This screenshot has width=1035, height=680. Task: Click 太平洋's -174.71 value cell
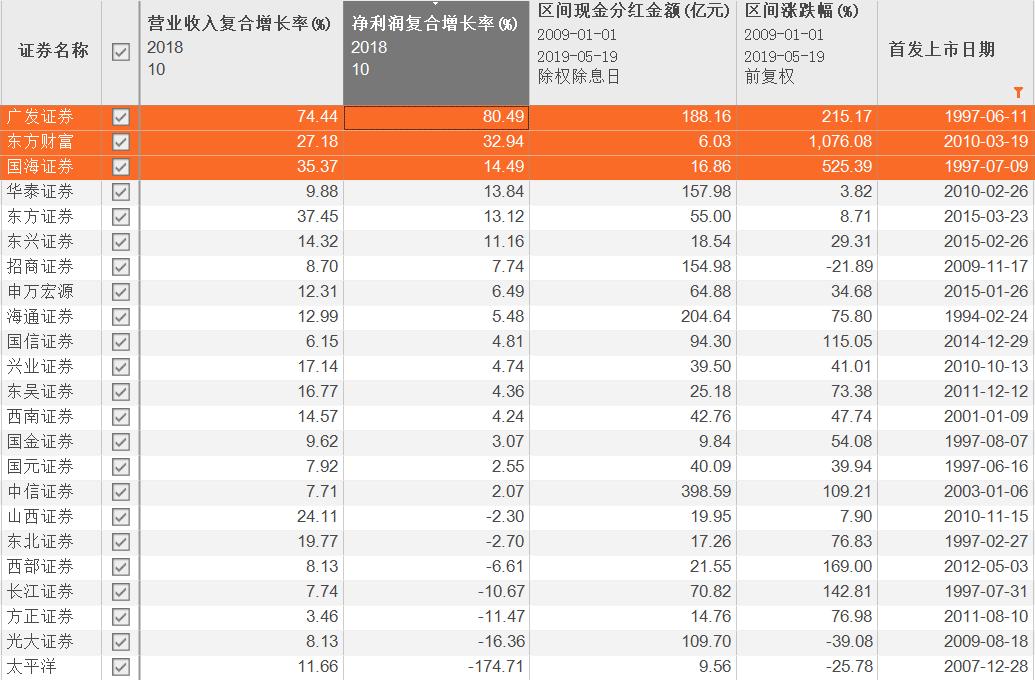[x=435, y=666]
